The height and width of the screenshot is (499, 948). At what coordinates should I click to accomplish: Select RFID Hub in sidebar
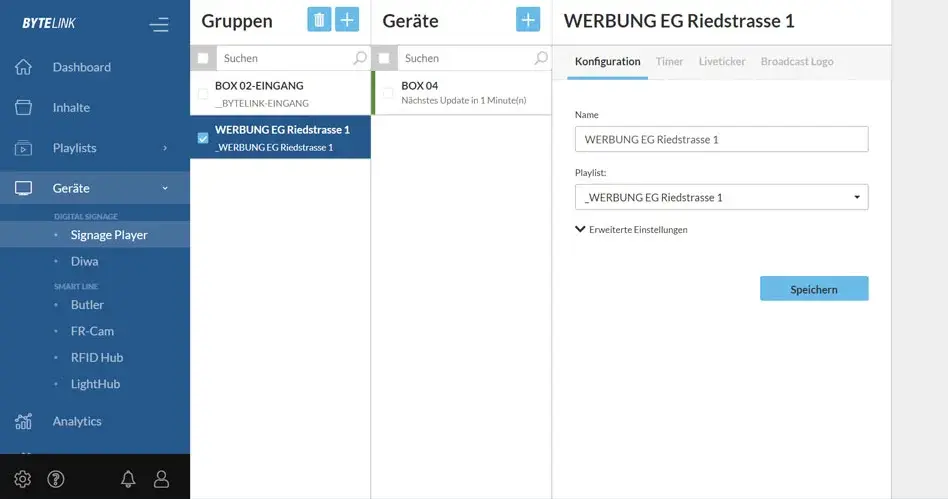[x=97, y=357]
